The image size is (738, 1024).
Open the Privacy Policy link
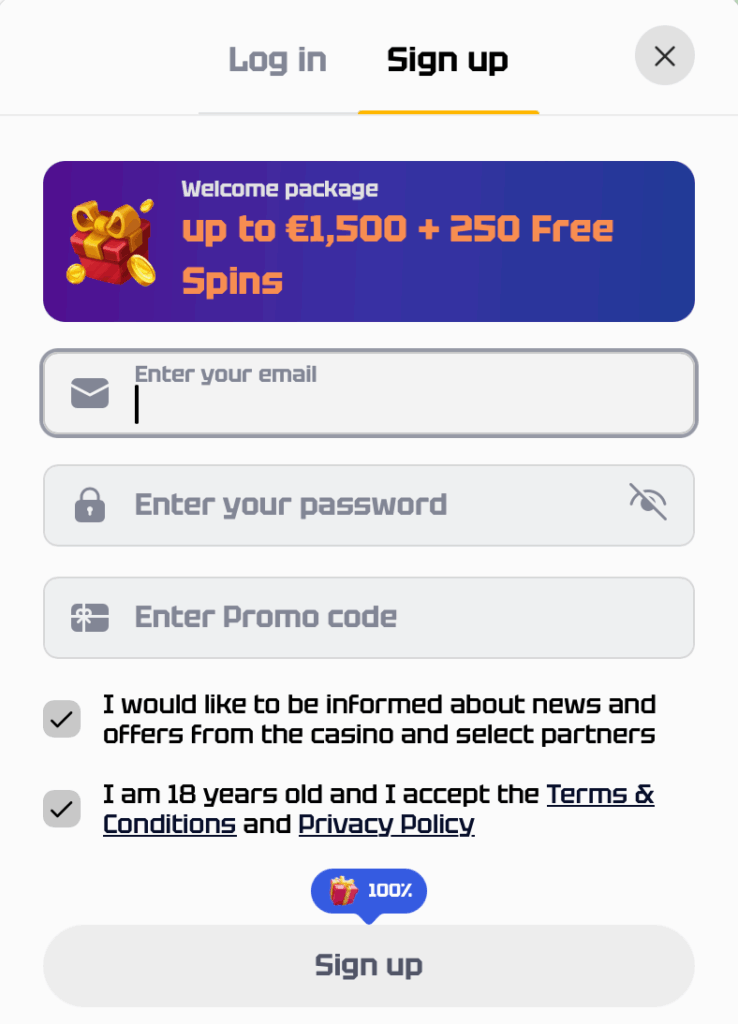click(386, 824)
